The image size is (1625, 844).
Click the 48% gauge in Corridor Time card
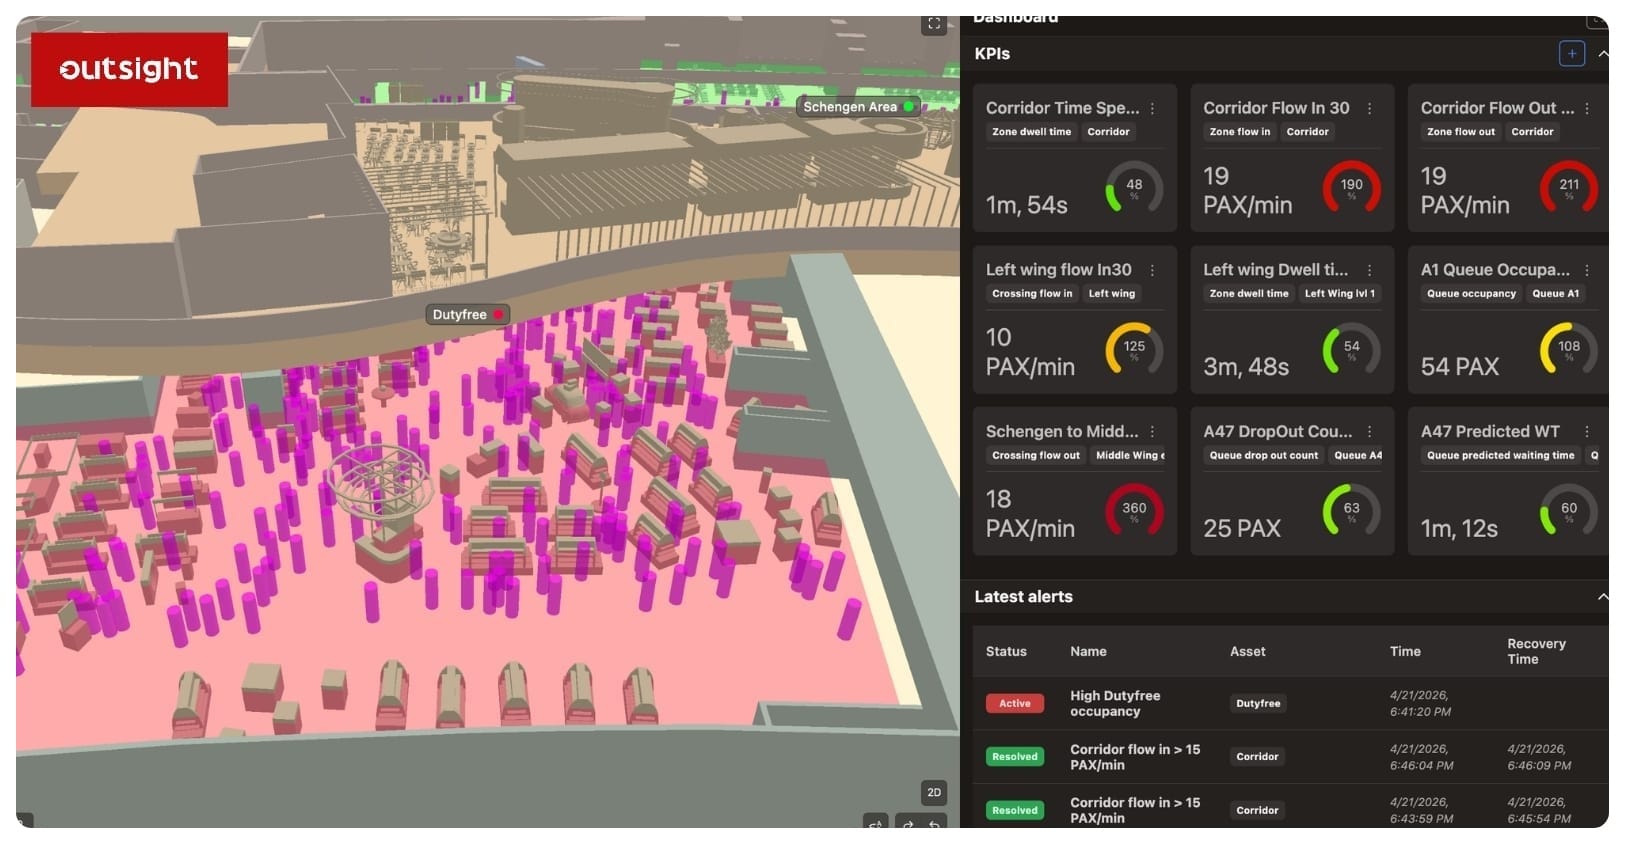click(1134, 187)
